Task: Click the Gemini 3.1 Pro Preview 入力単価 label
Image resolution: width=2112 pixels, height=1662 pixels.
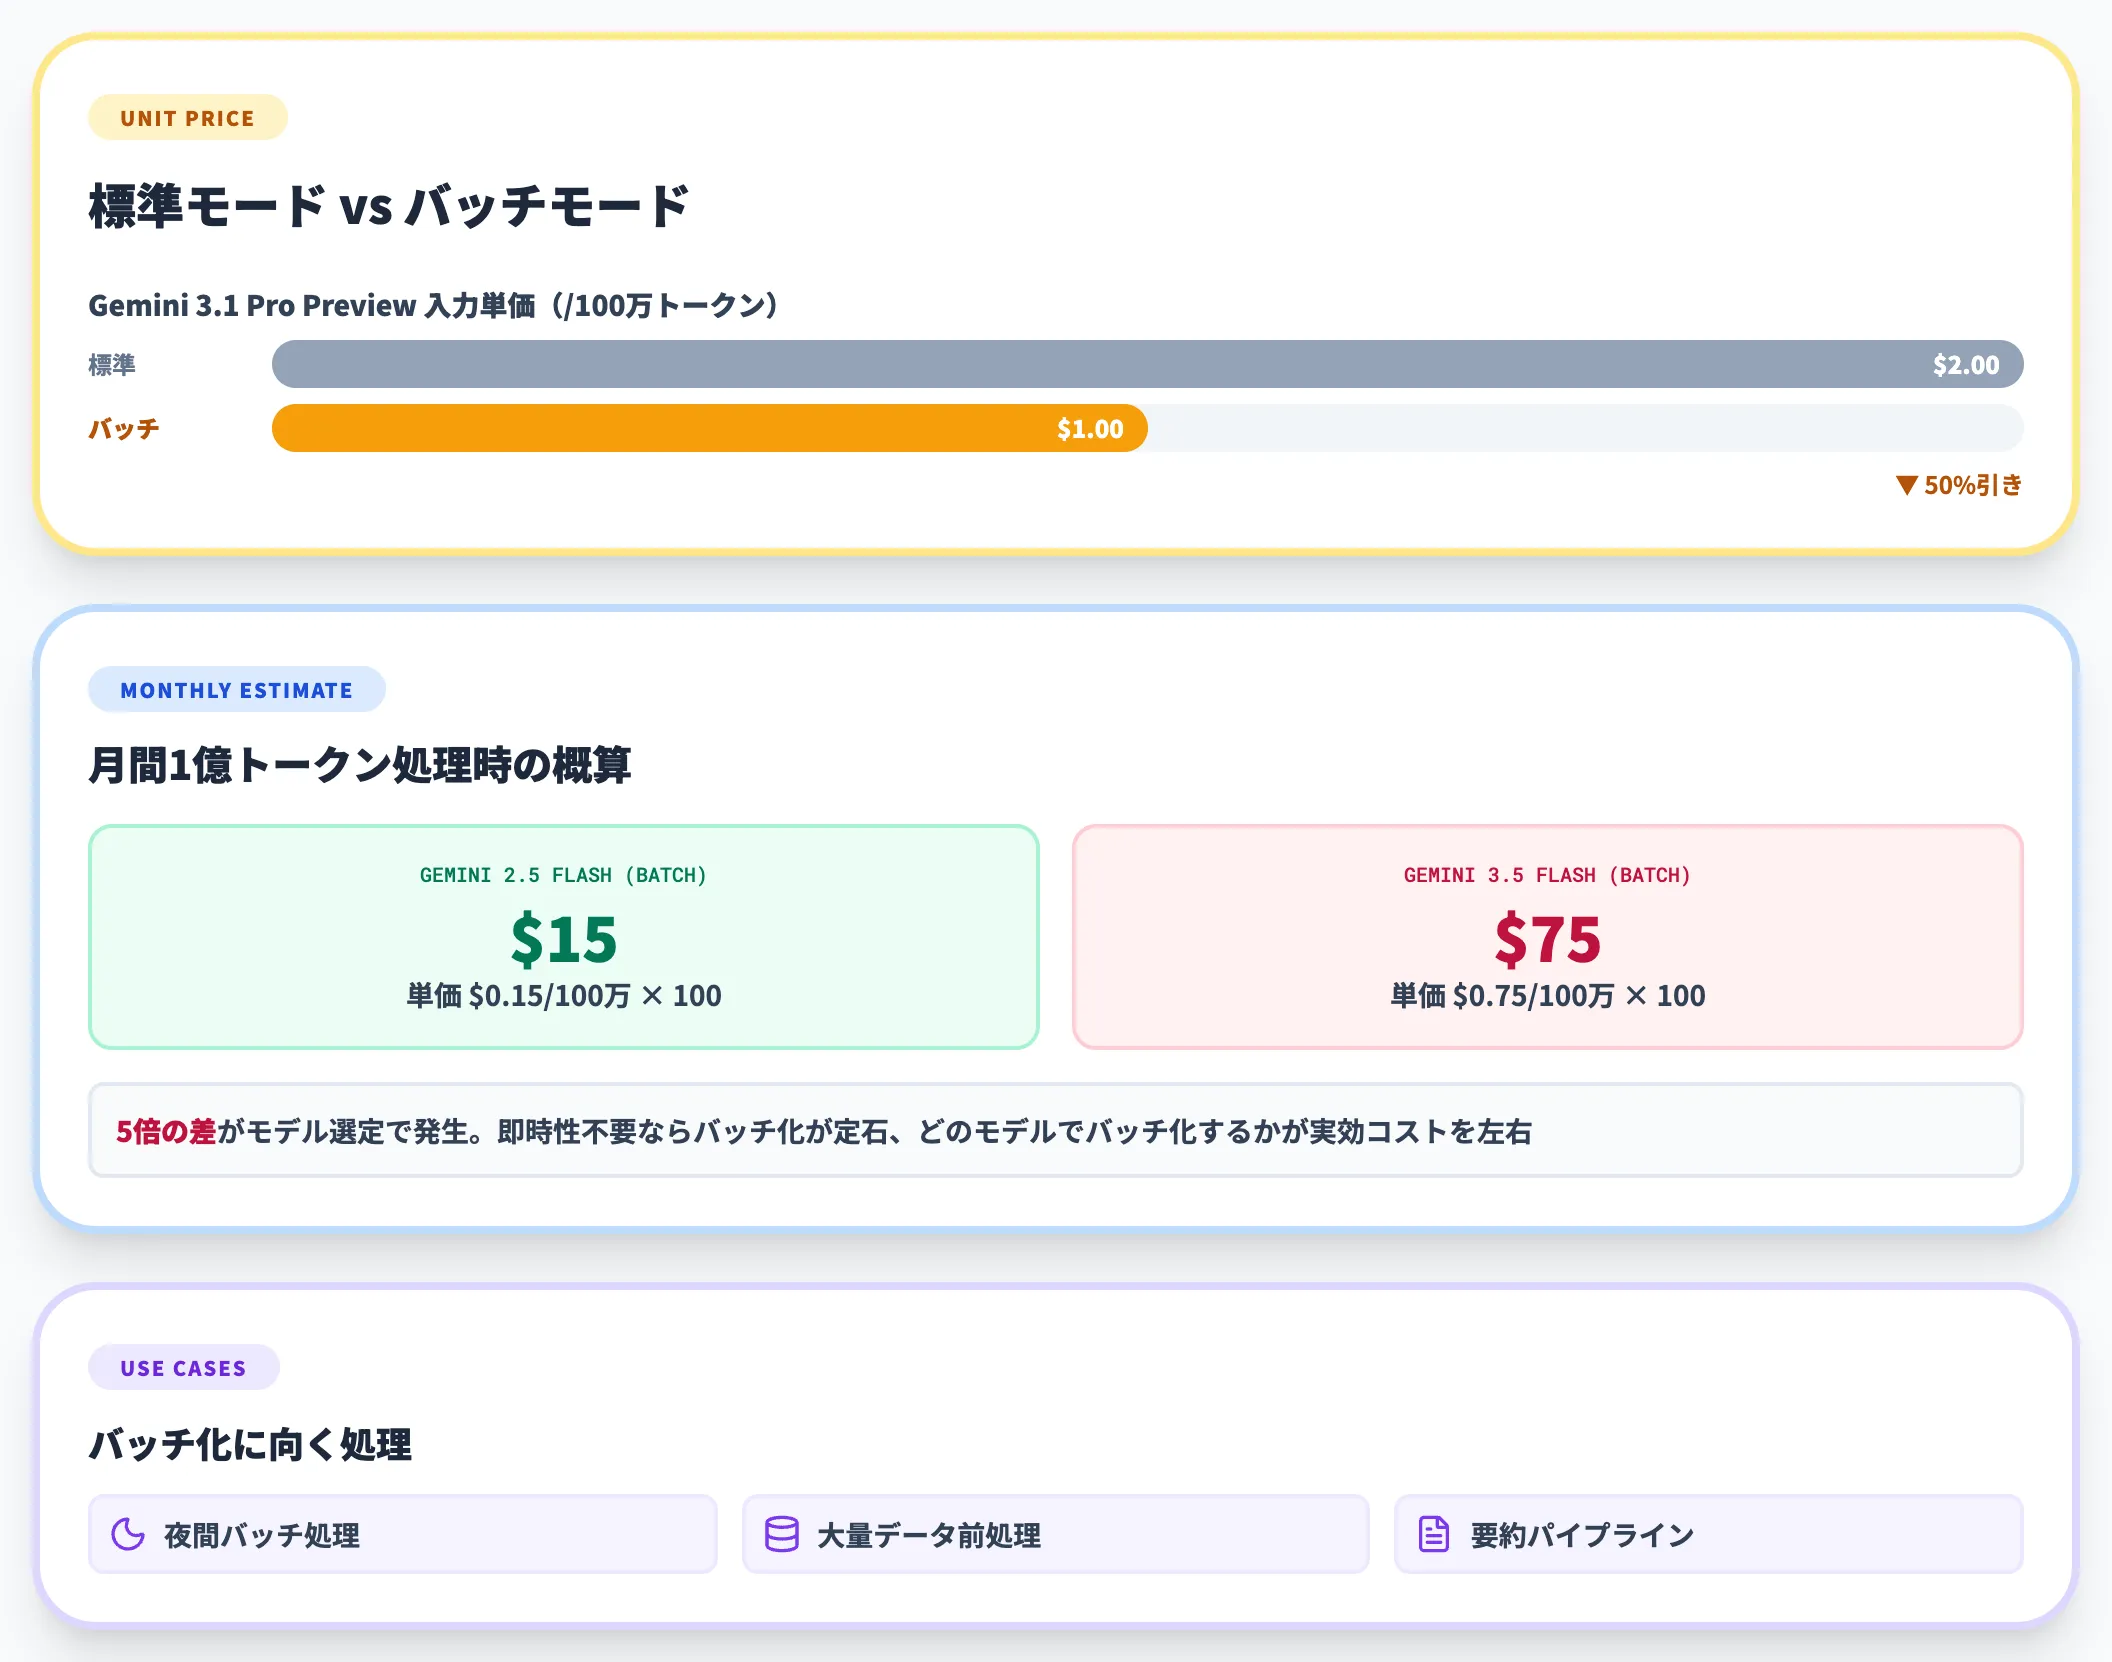Action: click(433, 305)
